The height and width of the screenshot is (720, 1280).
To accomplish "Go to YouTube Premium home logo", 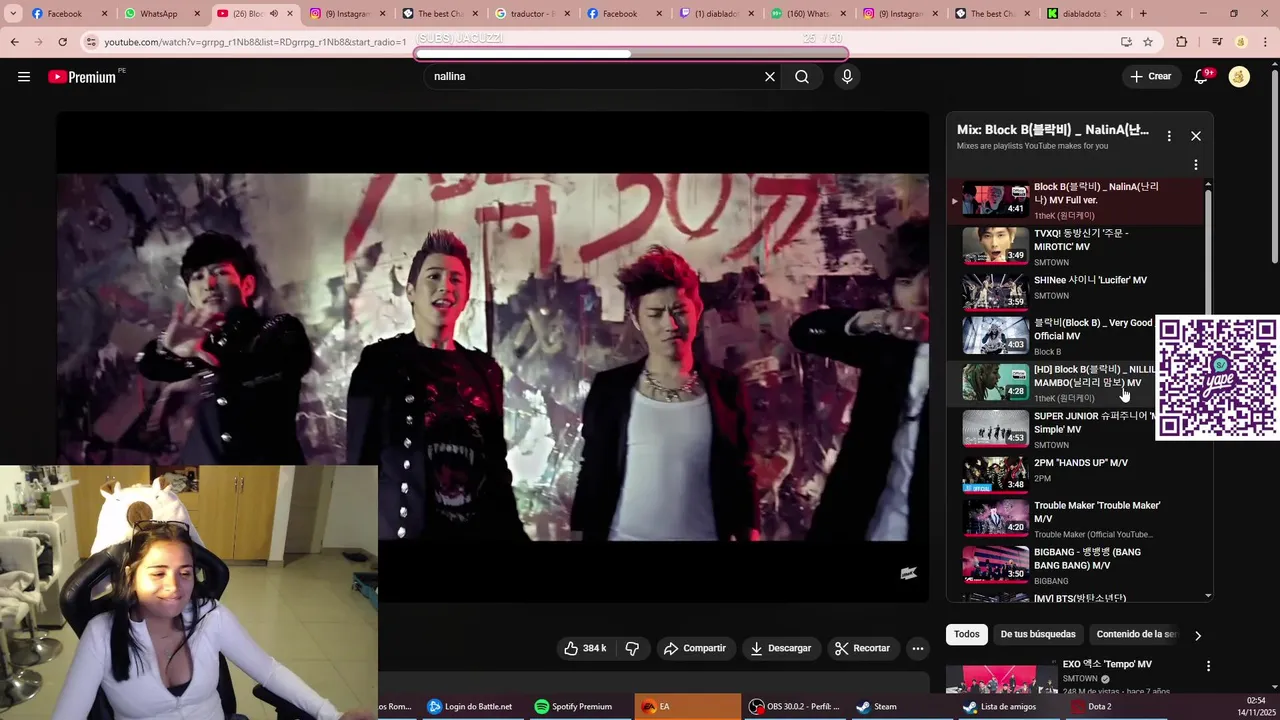I will click(x=82, y=77).
